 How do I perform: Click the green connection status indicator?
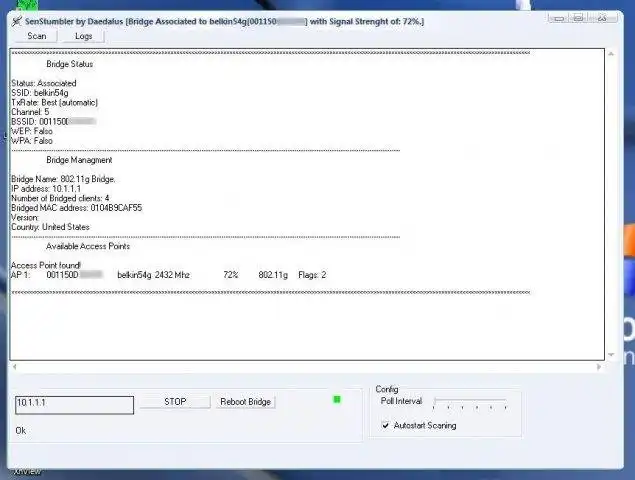point(337,400)
